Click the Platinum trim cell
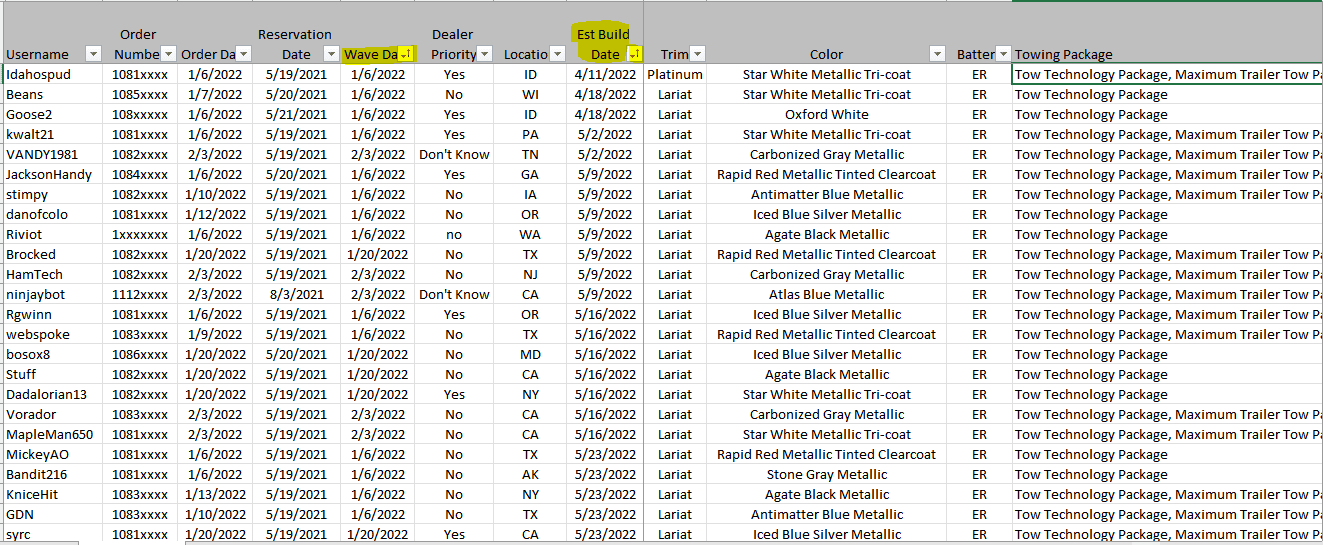 point(675,74)
